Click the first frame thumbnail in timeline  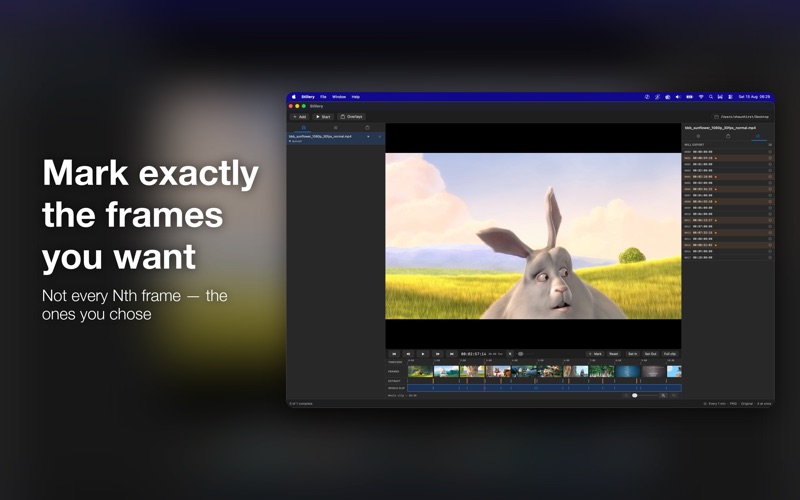[420, 371]
